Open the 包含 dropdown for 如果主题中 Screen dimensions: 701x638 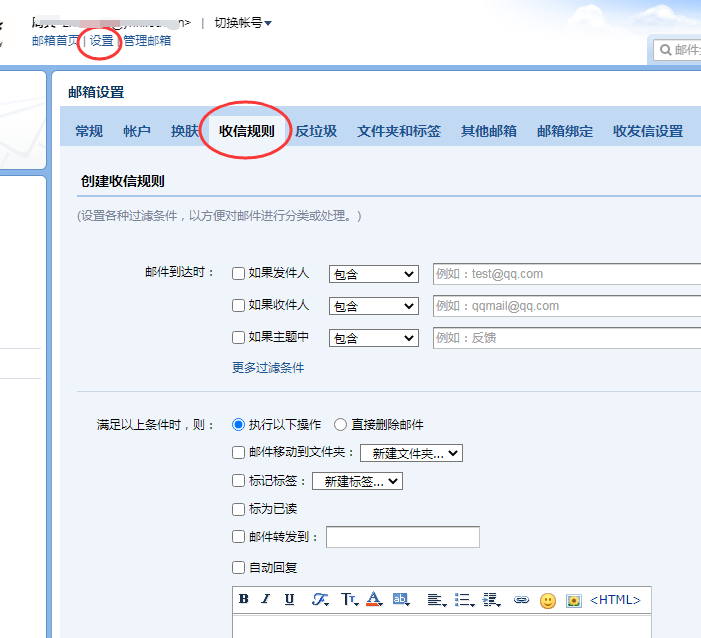coord(373,338)
